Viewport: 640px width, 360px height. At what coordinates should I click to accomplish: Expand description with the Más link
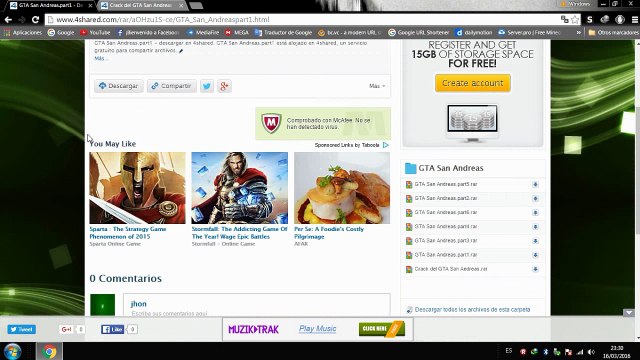[x=100, y=58]
